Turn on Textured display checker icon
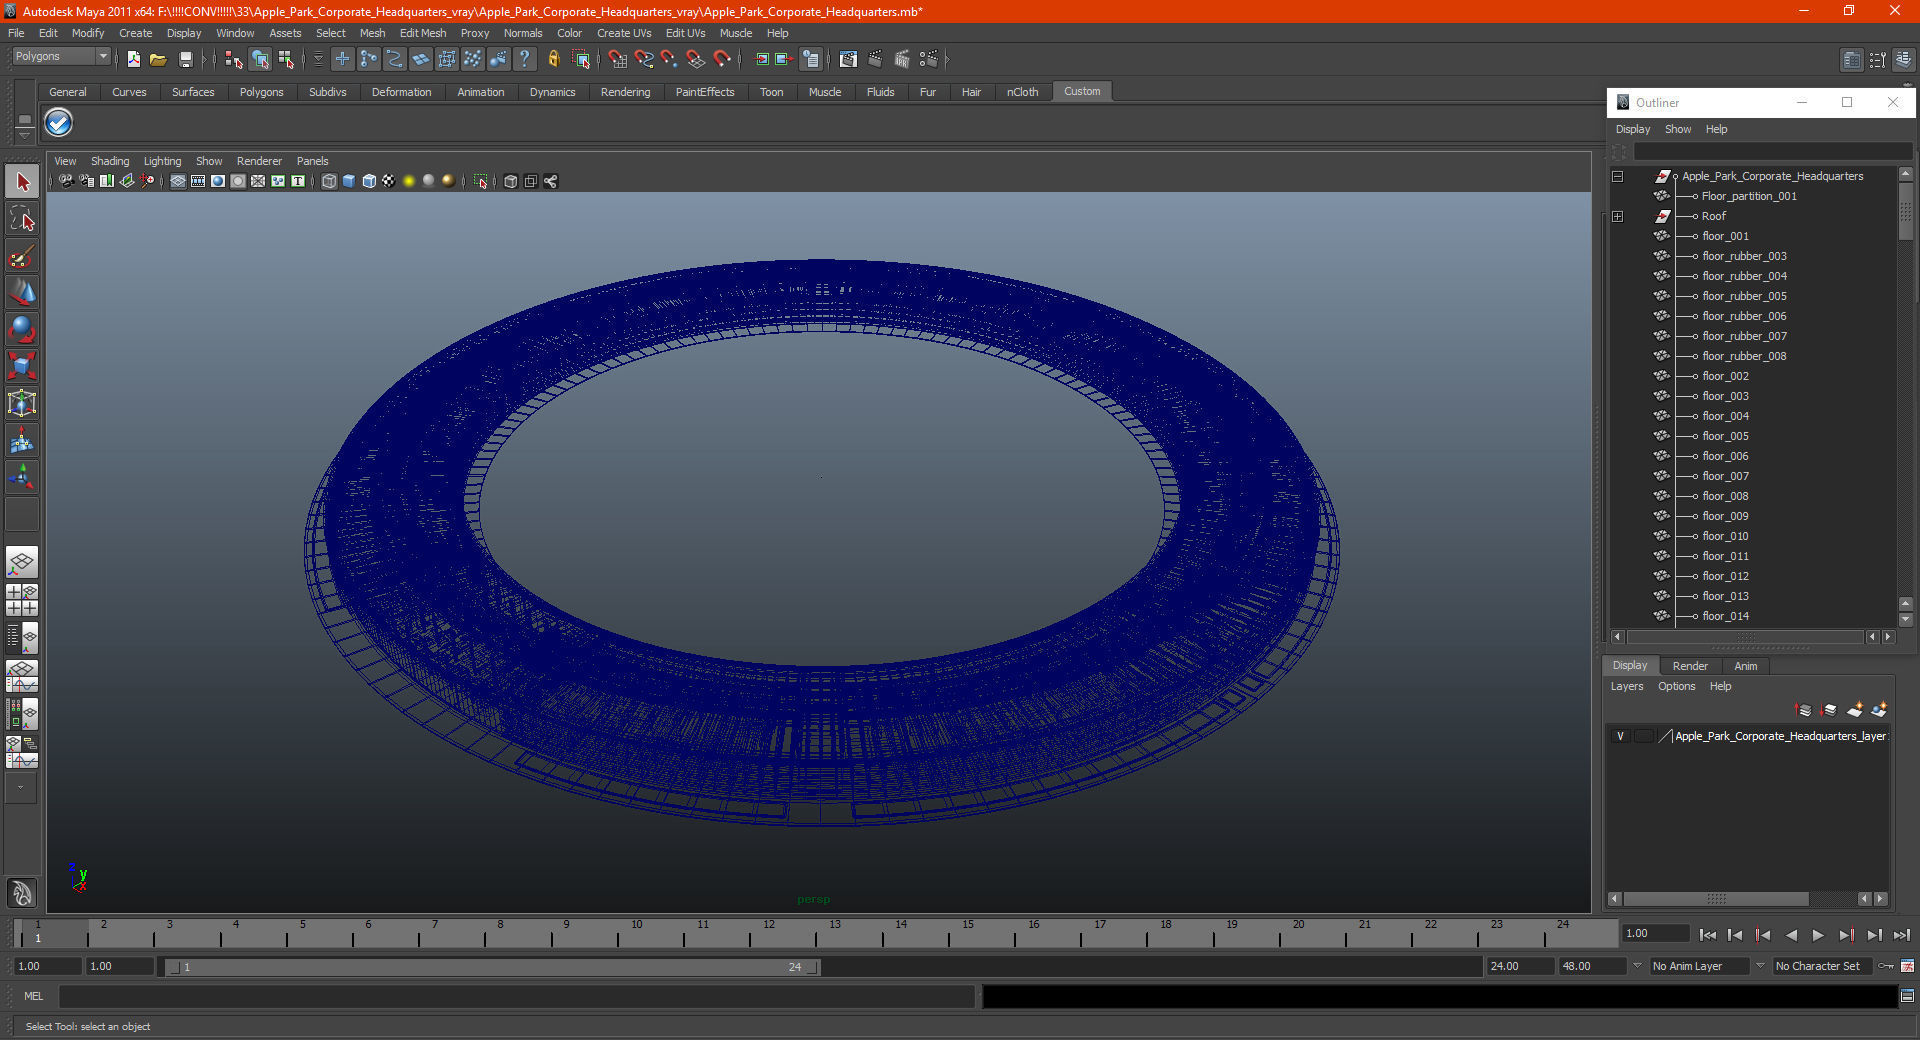Image resolution: width=1920 pixels, height=1040 pixels. (389, 181)
